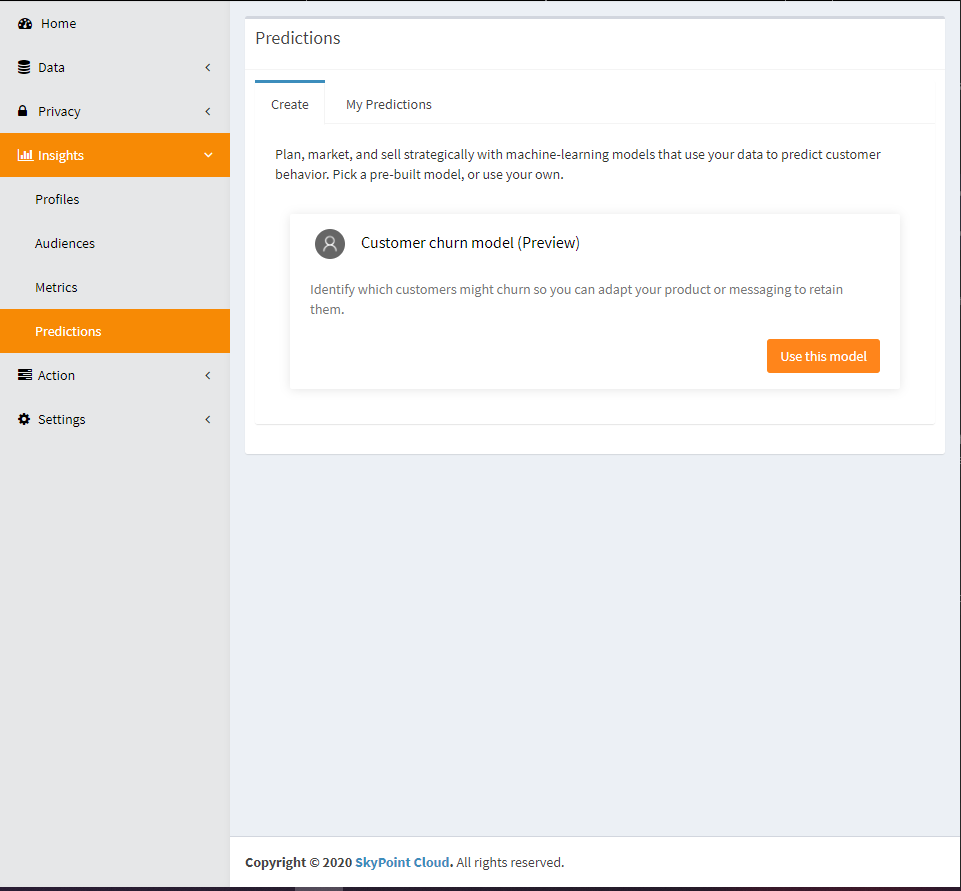Screen dimensions: 961x891
Task: Collapse the Insights menu chevron
Action: [208, 155]
